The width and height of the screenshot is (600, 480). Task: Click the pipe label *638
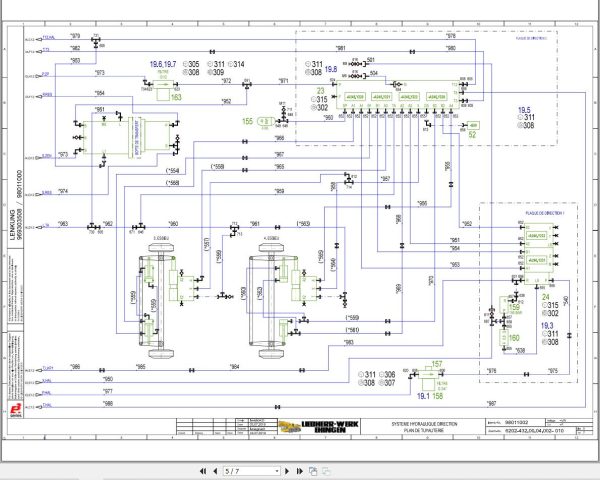pyautogui.click(x=520, y=350)
